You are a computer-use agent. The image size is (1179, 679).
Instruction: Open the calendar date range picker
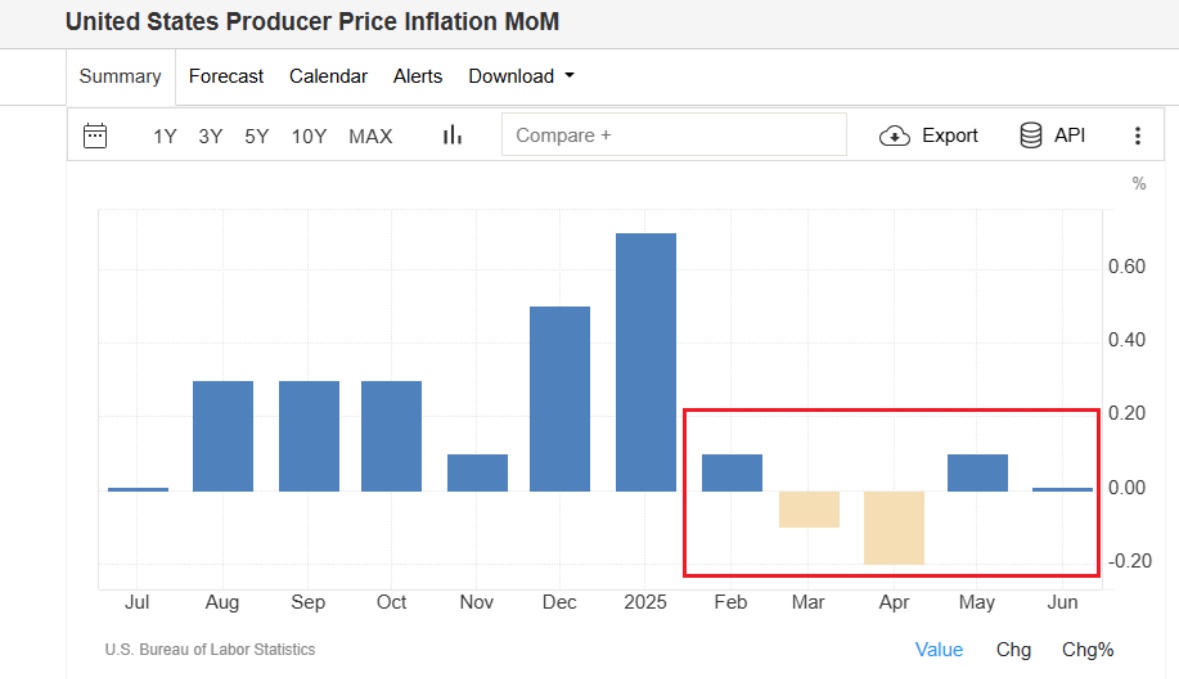pos(95,135)
